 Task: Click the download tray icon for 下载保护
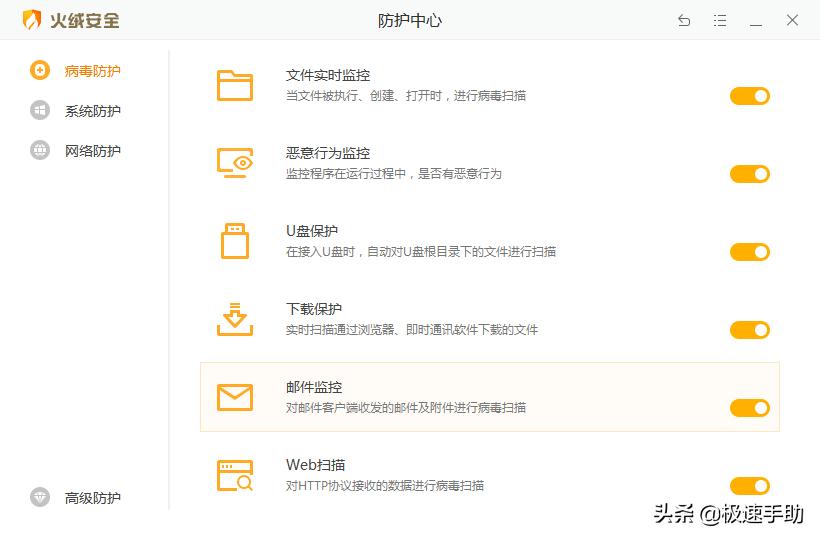point(235,319)
